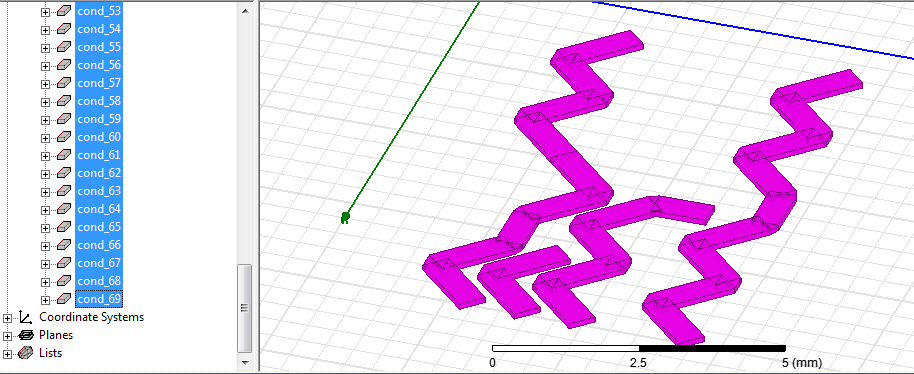This screenshot has width=914, height=374.
Task: Click the tree panel scrollbar thumb
Action: [x=245, y=308]
